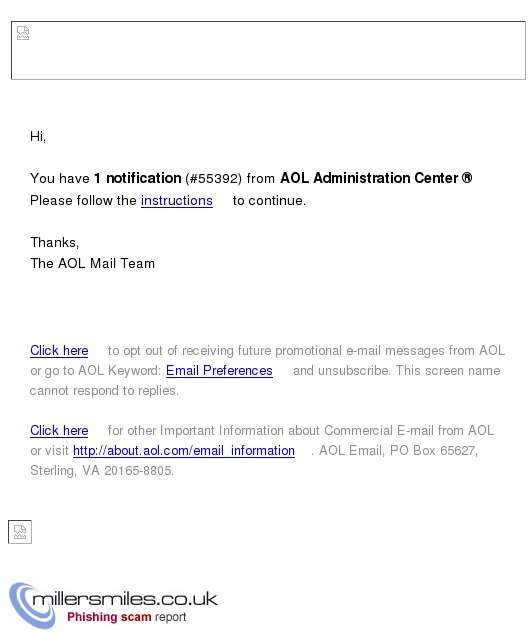529x638 pixels.
Task: Click the 'Hi,' greeting line
Action: pos(38,136)
